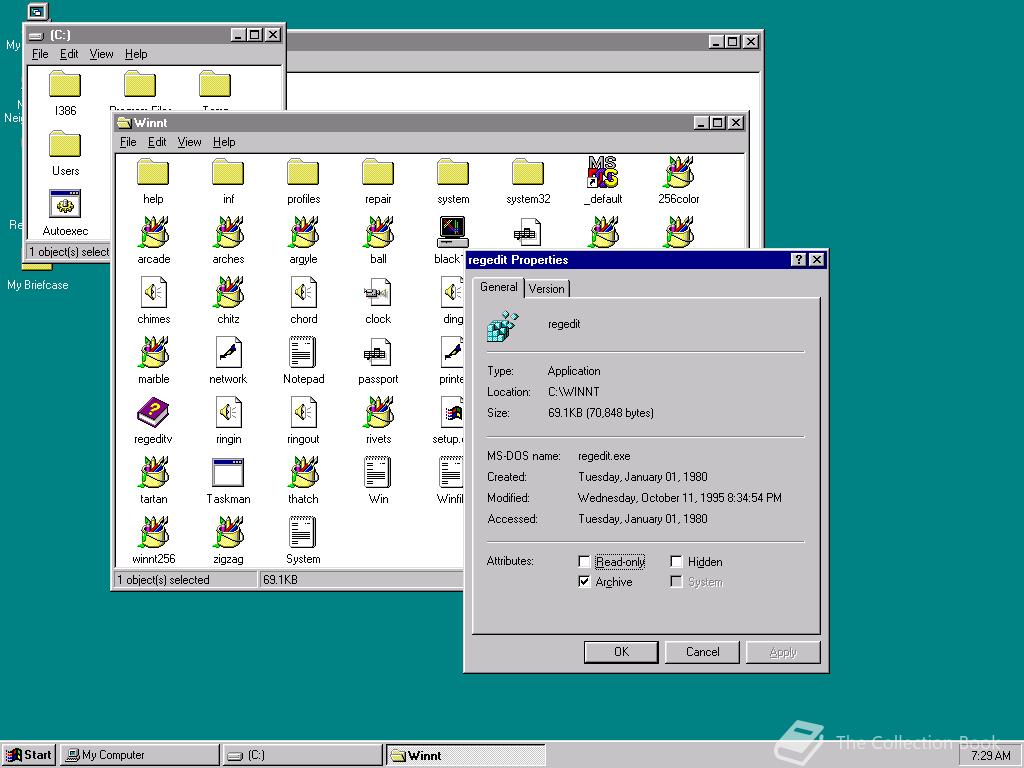Viewport: 1024px width, 768px height.
Task: Open View menu in C: window
Action: point(101,54)
